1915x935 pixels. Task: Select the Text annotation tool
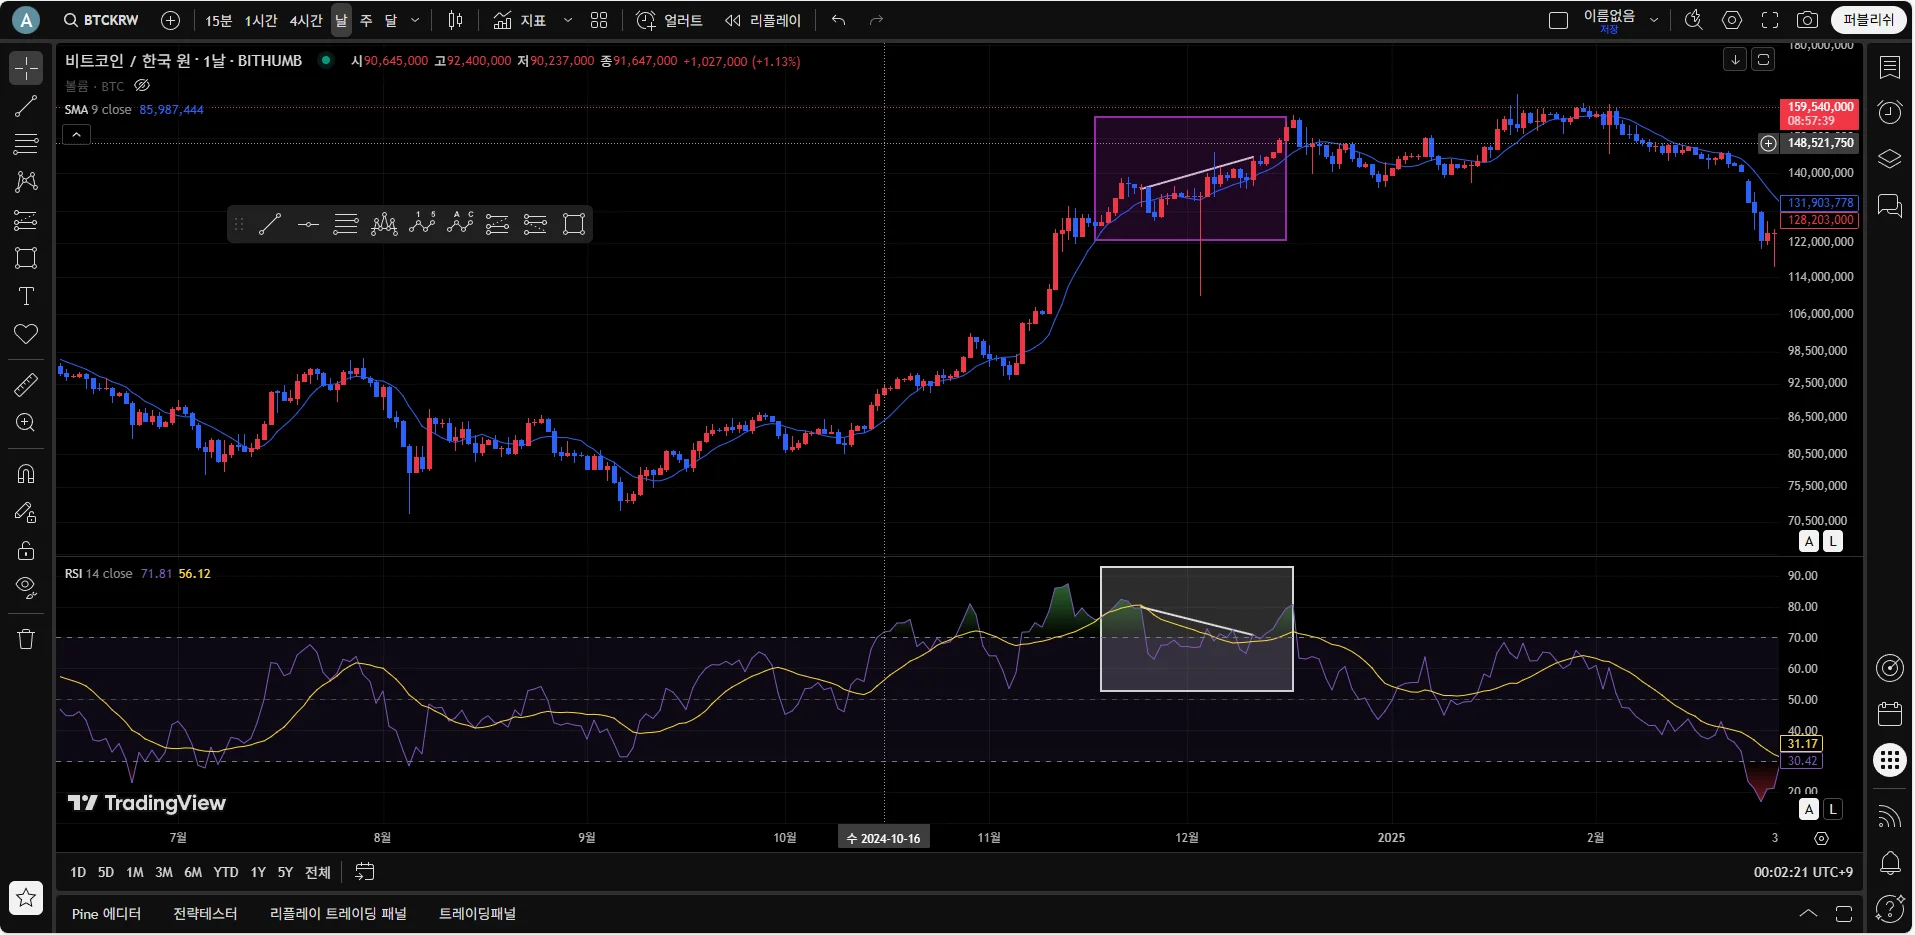click(26, 296)
